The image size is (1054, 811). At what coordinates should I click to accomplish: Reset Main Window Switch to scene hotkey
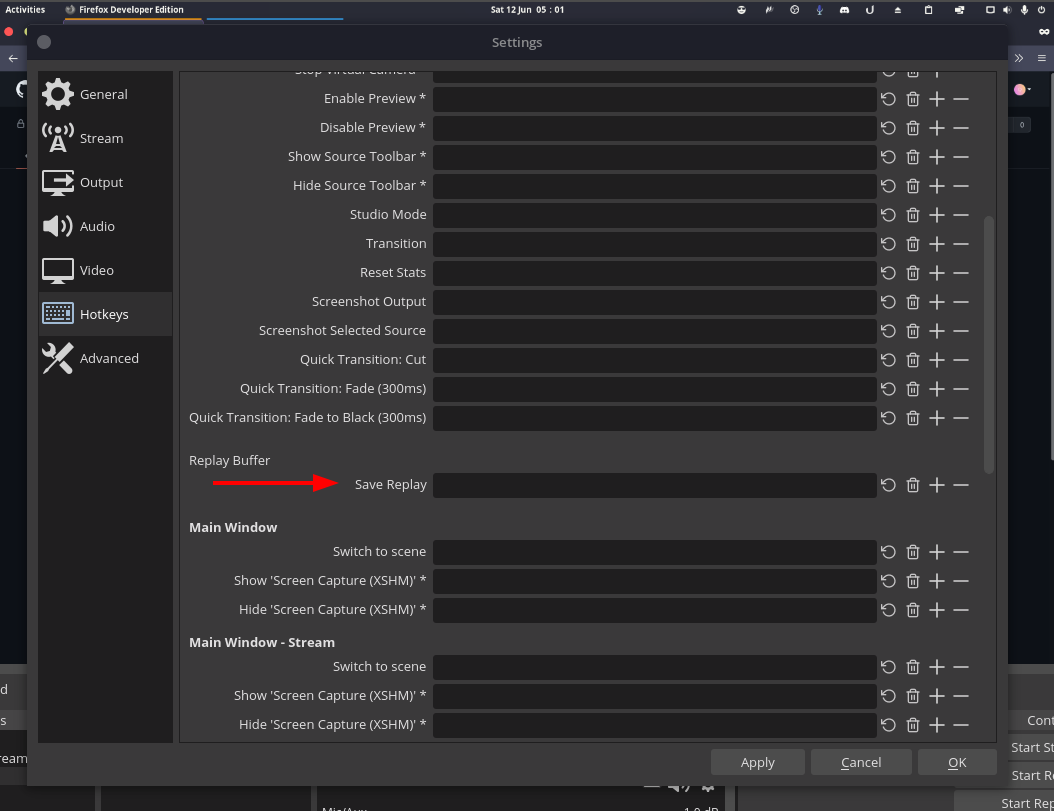pos(889,552)
